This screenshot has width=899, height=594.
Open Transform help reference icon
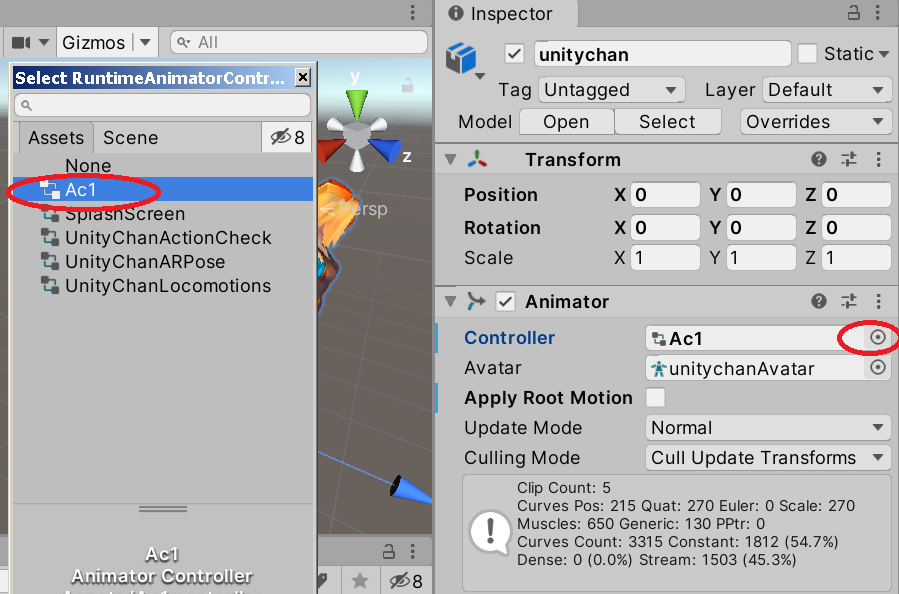pos(819,159)
